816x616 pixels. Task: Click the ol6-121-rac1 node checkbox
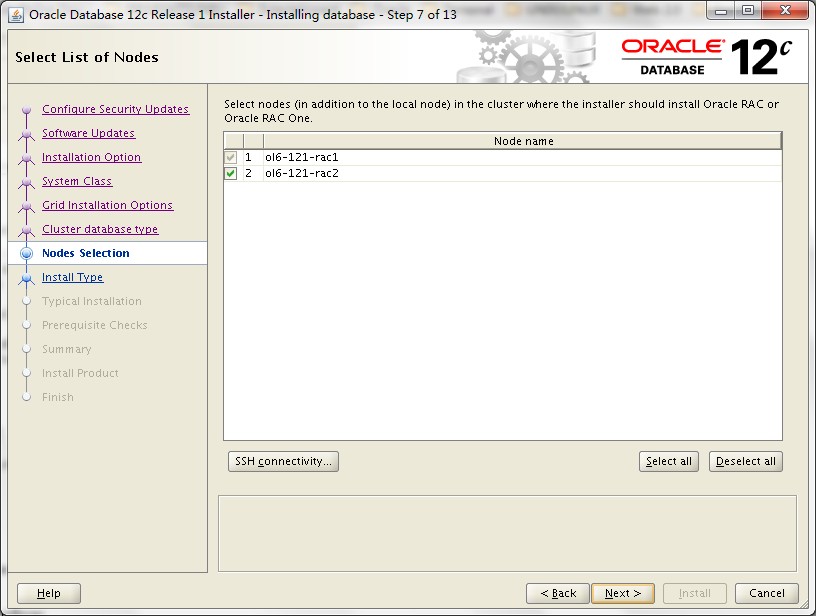point(231,157)
